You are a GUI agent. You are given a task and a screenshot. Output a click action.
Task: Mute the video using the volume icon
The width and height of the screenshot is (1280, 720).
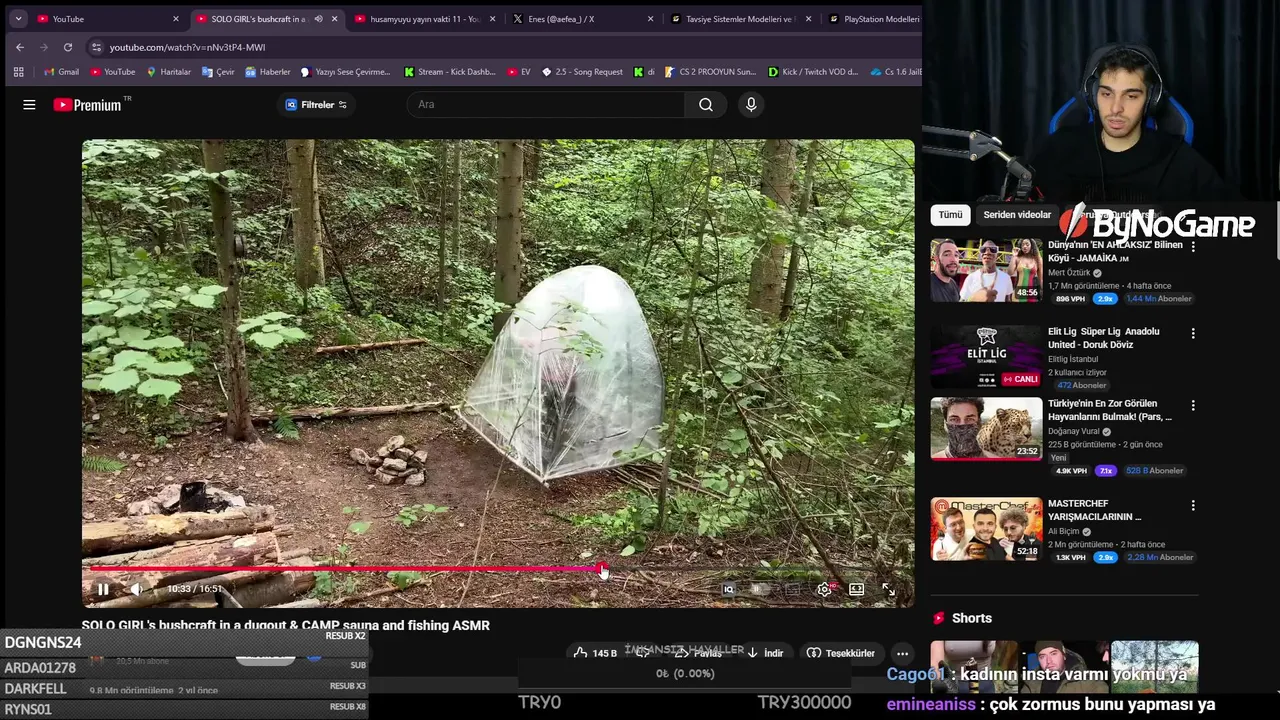point(137,589)
